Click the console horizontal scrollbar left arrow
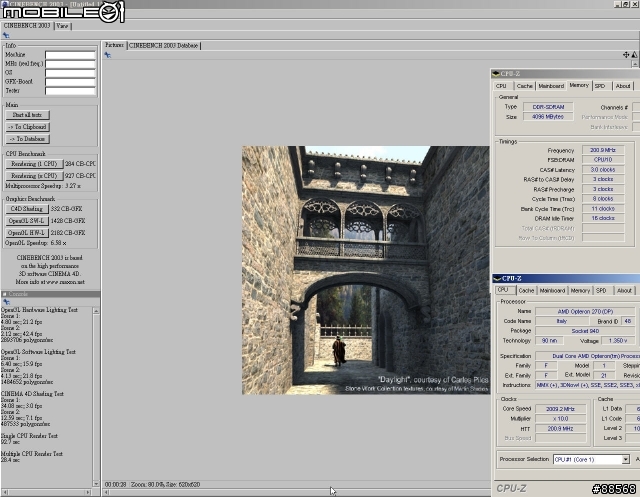The height and width of the screenshot is (497, 640). (x=4, y=492)
